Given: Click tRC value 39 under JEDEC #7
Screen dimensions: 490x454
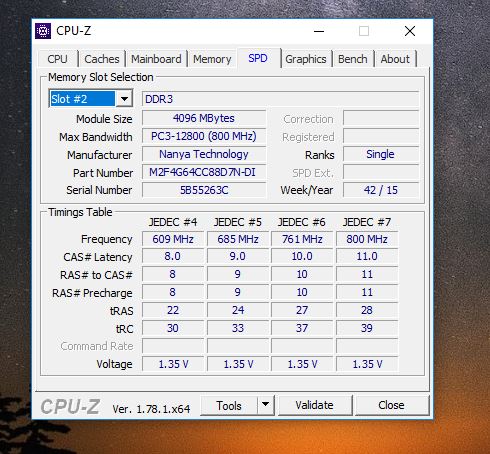Looking at the screenshot, I should point(367,328).
